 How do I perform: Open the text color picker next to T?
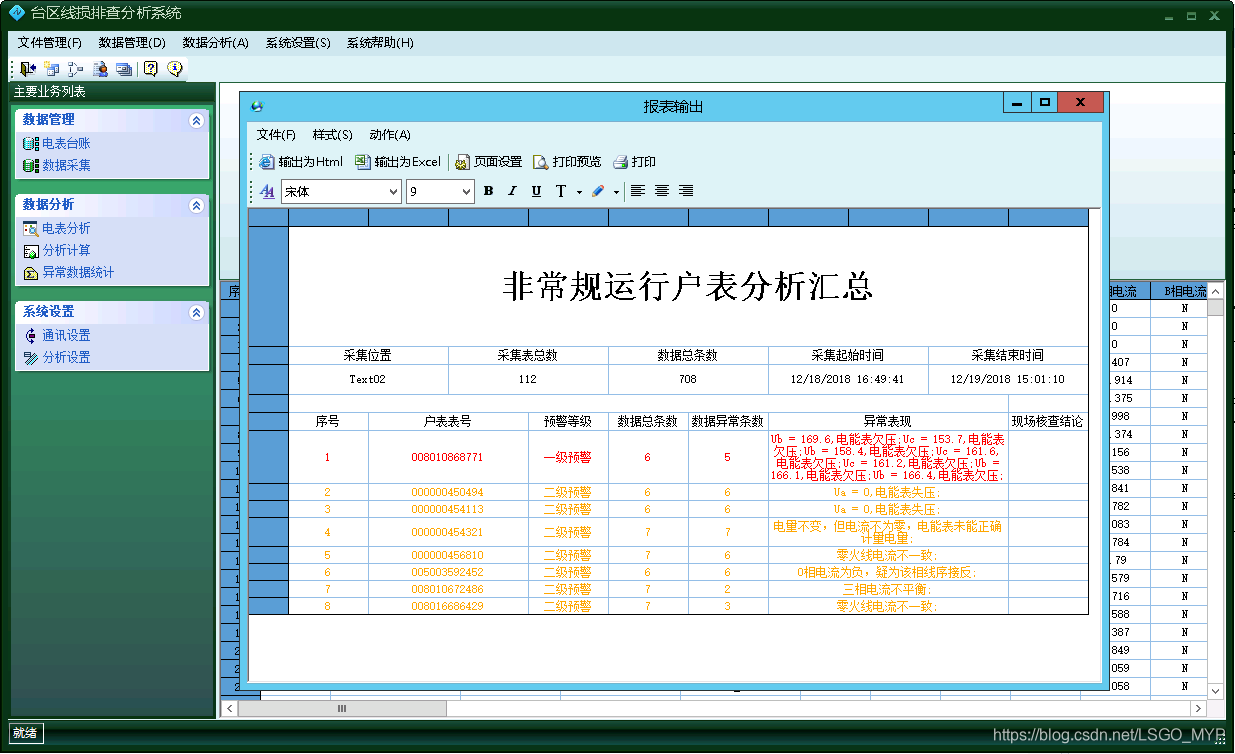click(597, 191)
